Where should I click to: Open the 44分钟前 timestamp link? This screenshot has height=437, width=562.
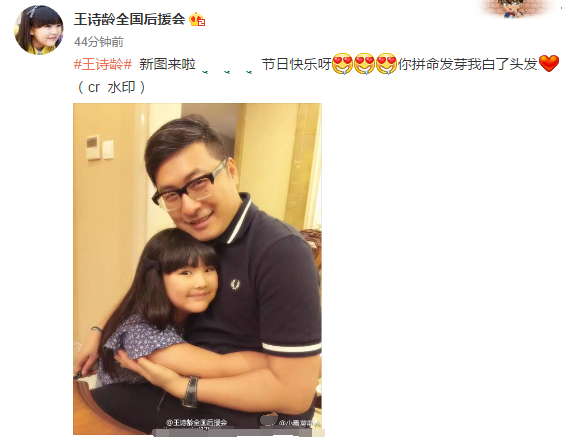pyautogui.click(x=99, y=42)
